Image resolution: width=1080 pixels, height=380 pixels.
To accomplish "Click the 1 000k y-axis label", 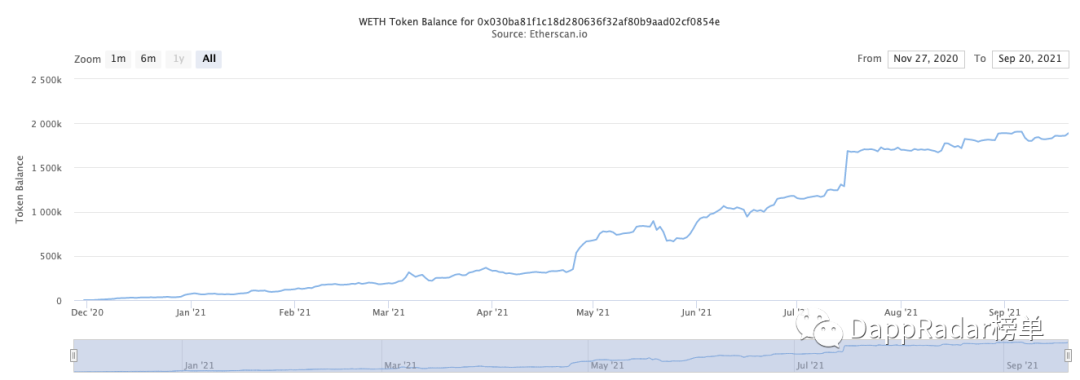I will point(47,212).
